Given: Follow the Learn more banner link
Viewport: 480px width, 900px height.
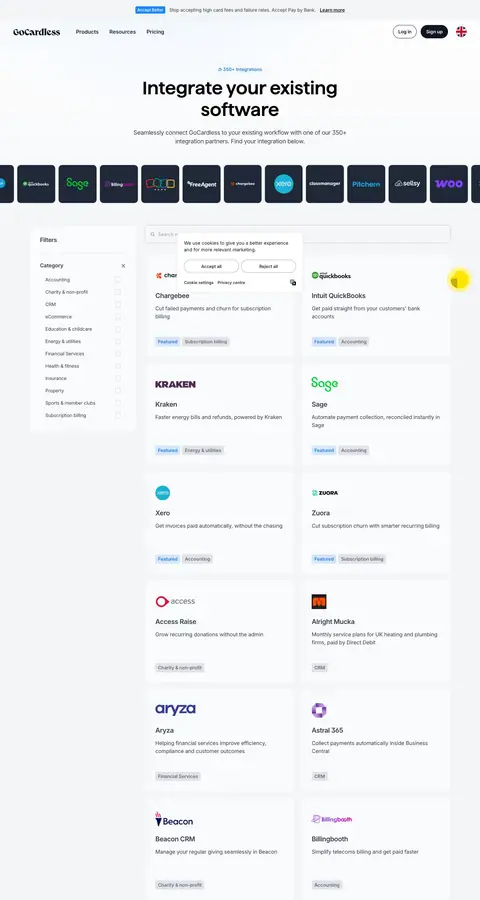Looking at the screenshot, I should click(332, 10).
